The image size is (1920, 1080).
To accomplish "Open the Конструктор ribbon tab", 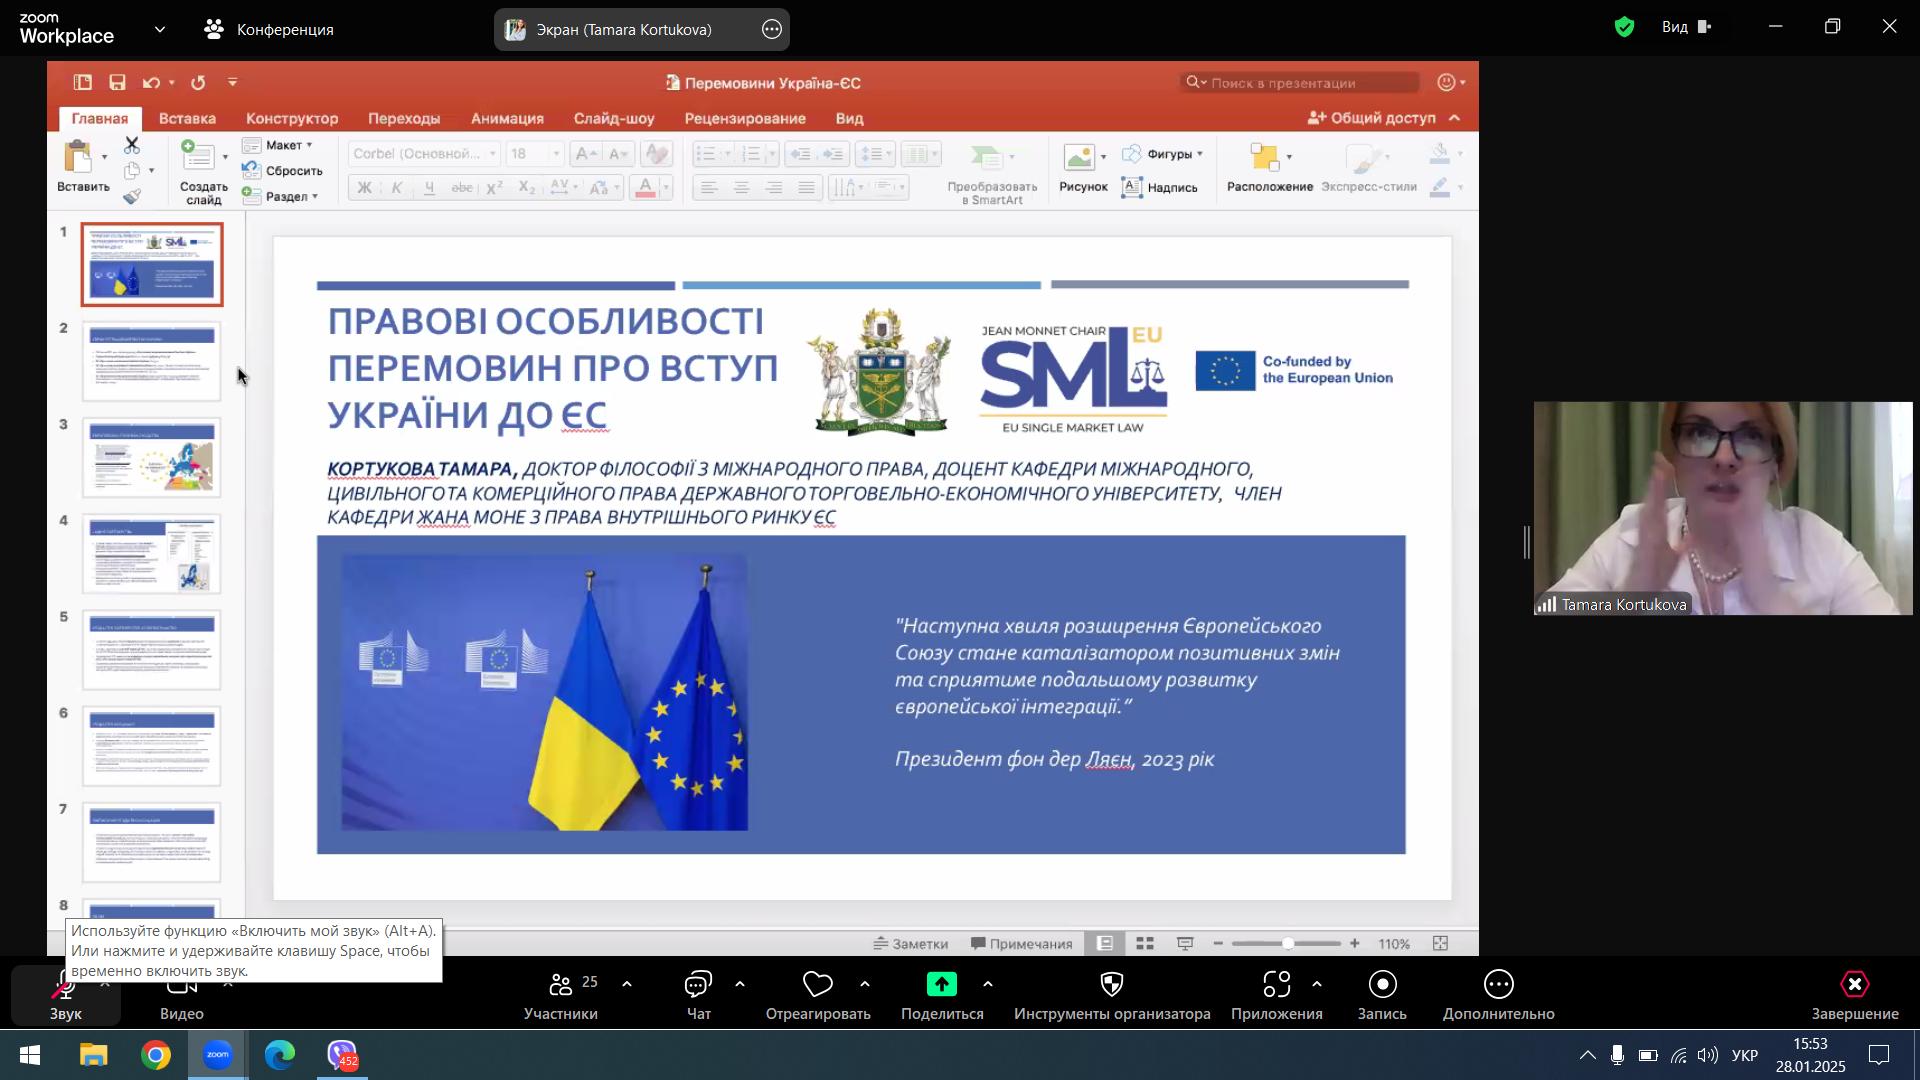I will pyautogui.click(x=292, y=118).
